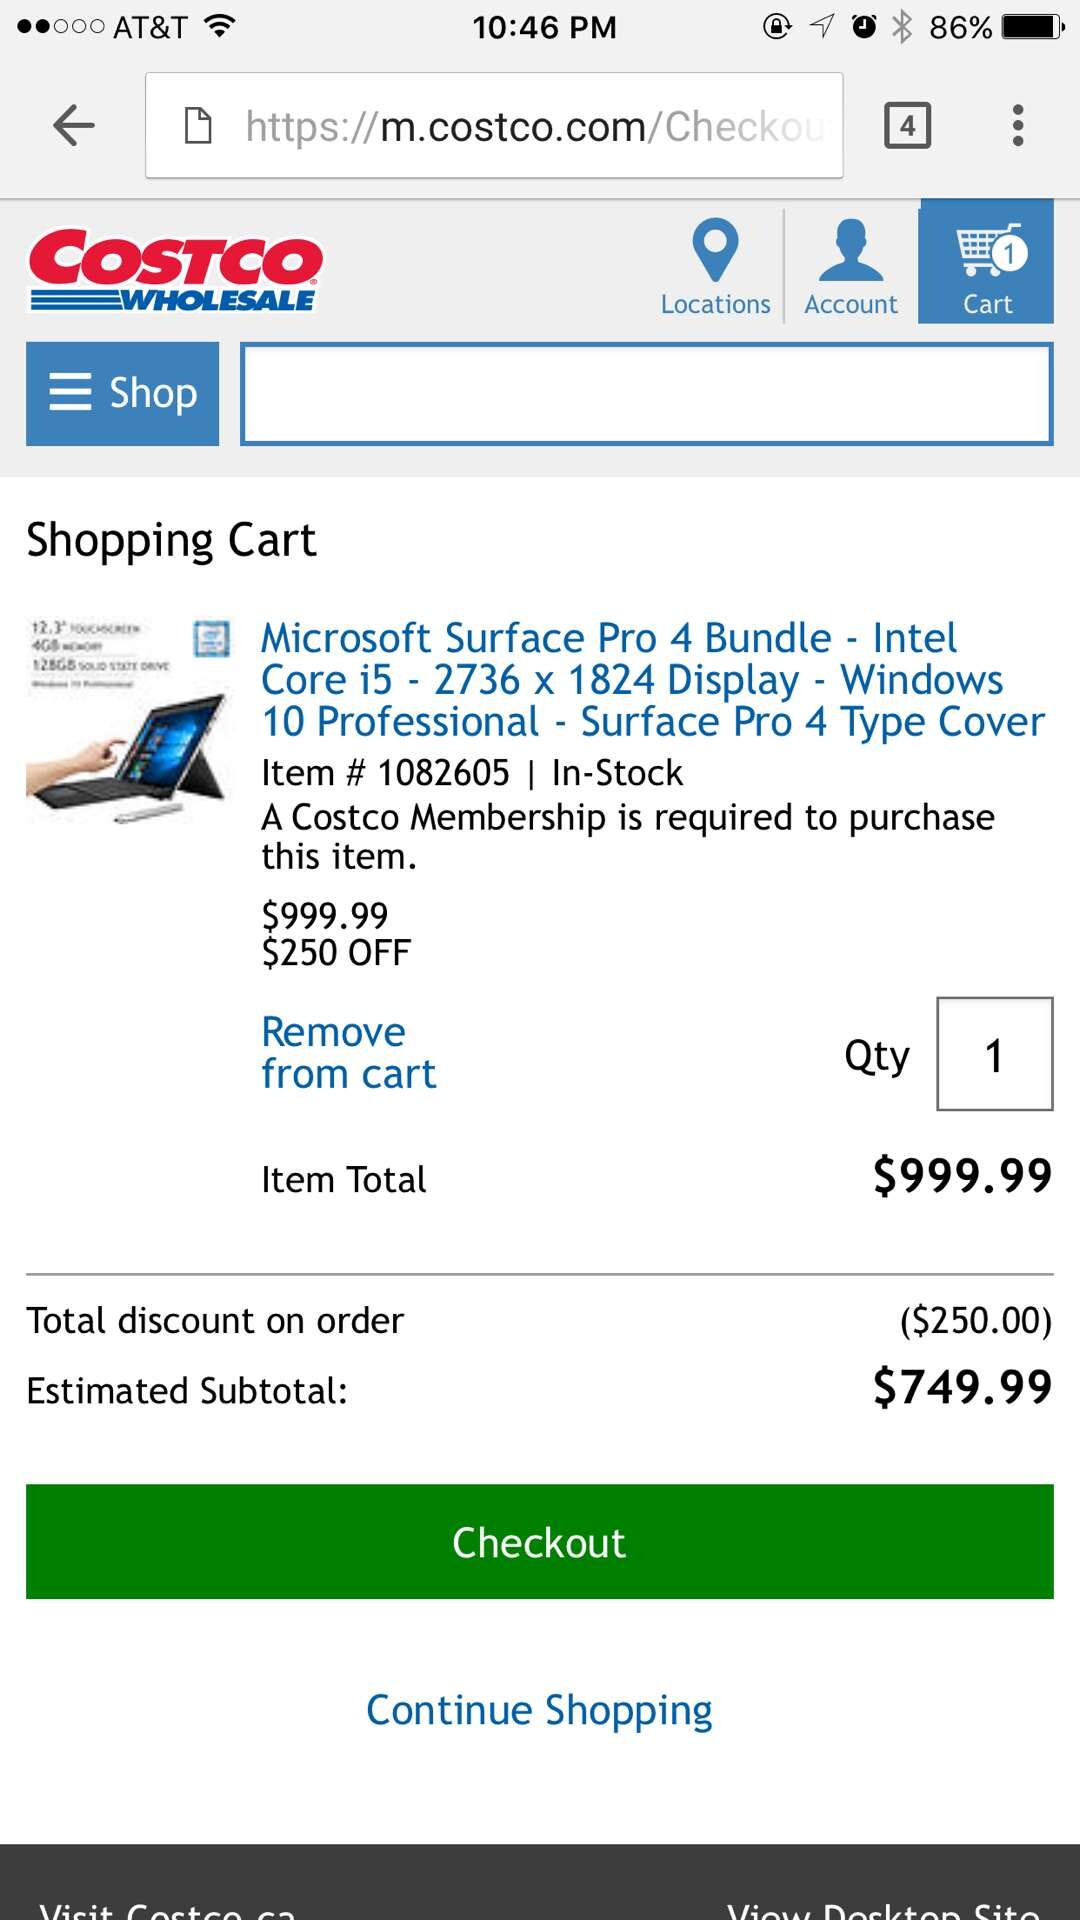Open the Shop hamburger menu
The image size is (1080, 1920).
(123, 393)
